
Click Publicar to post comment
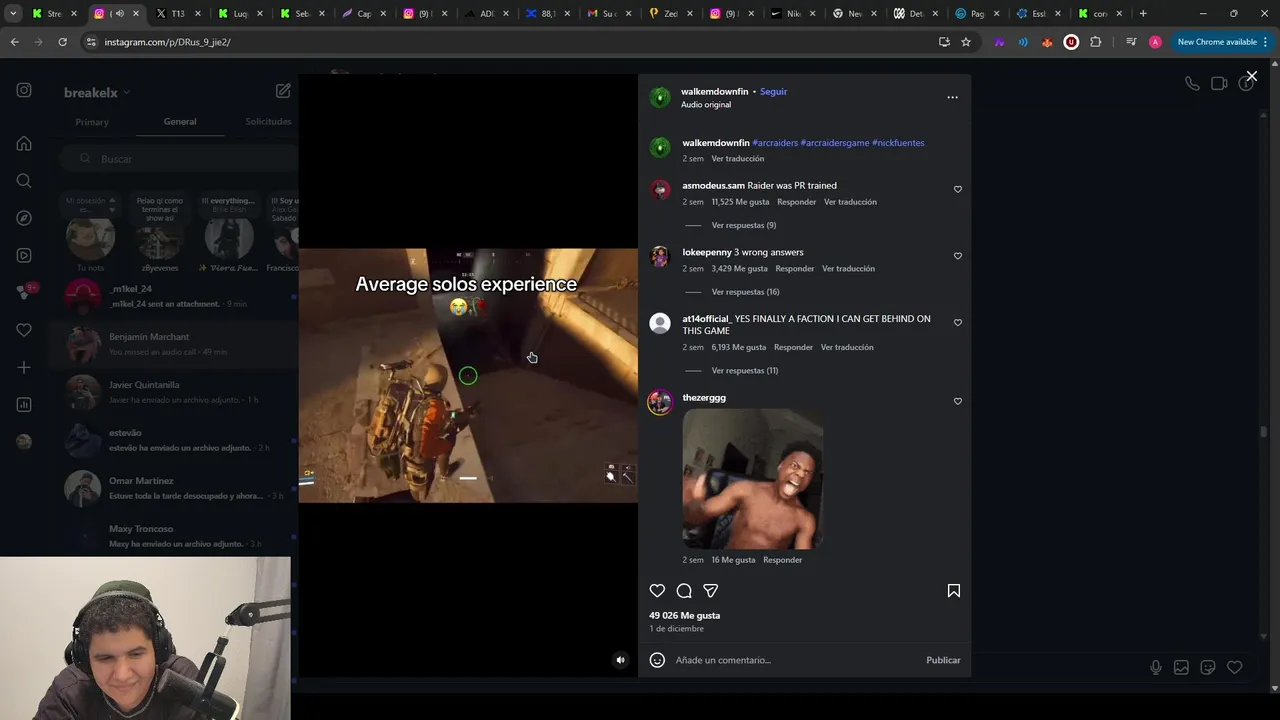[x=943, y=660]
